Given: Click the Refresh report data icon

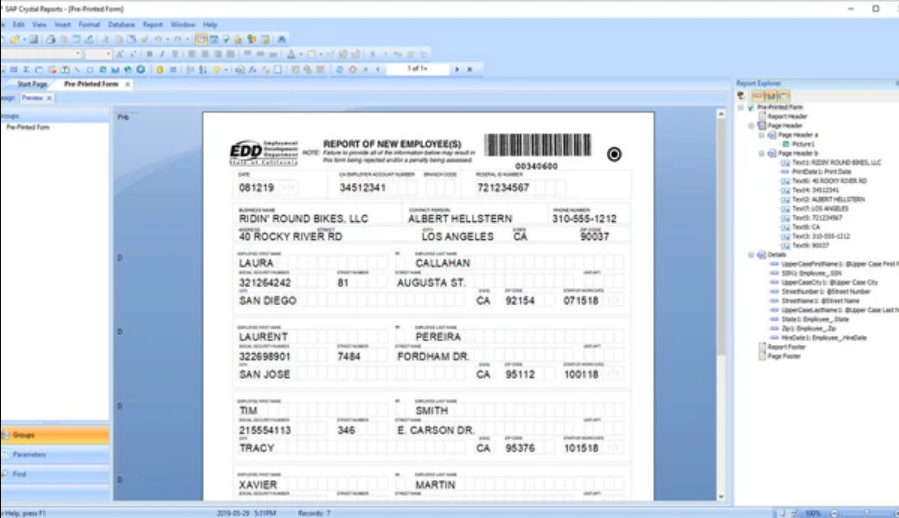Looking at the screenshot, I should [x=338, y=70].
